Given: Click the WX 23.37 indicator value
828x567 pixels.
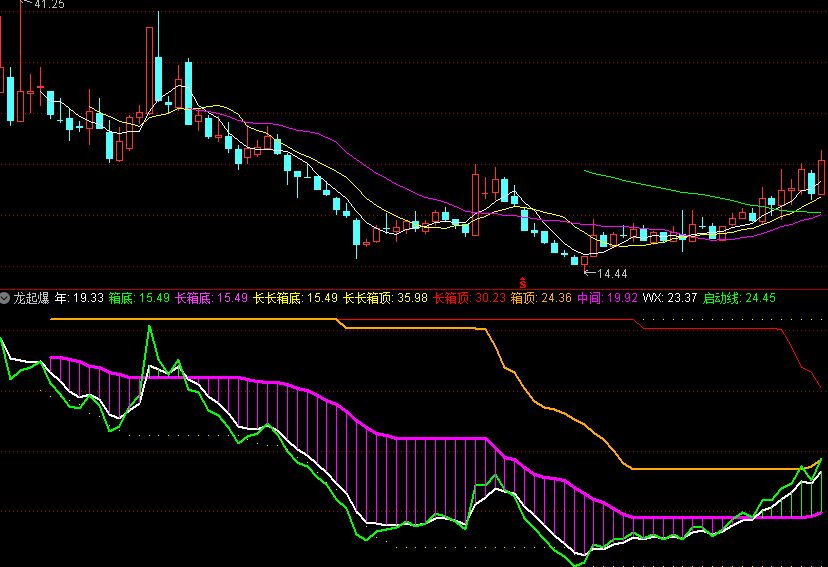Looking at the screenshot, I should [669, 298].
